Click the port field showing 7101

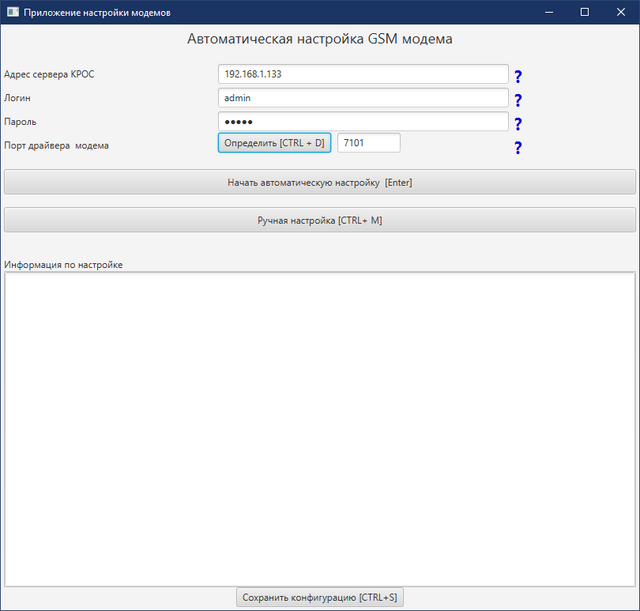point(368,143)
